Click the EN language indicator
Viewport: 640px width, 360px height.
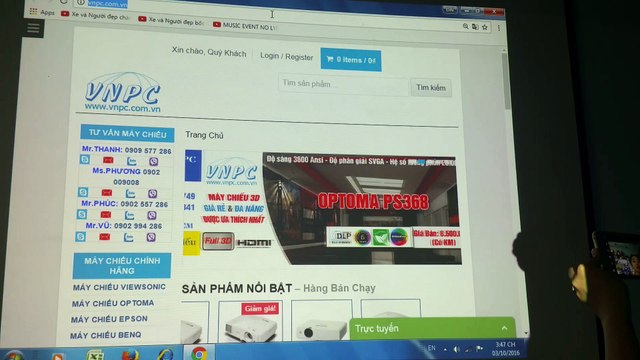431,348
